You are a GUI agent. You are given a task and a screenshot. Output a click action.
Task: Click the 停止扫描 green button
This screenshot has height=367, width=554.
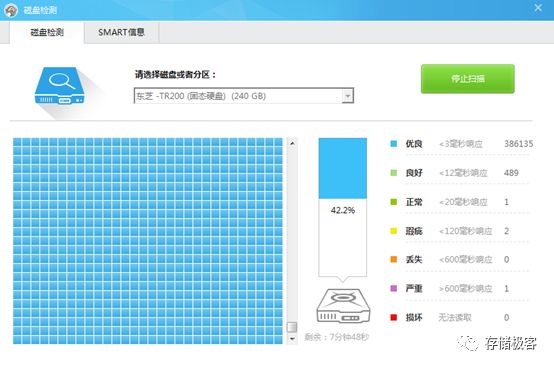467,79
